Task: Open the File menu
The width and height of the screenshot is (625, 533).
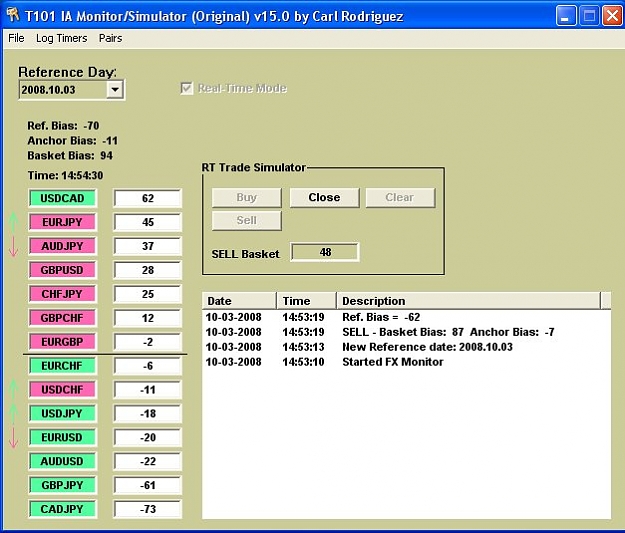Action: [16, 38]
